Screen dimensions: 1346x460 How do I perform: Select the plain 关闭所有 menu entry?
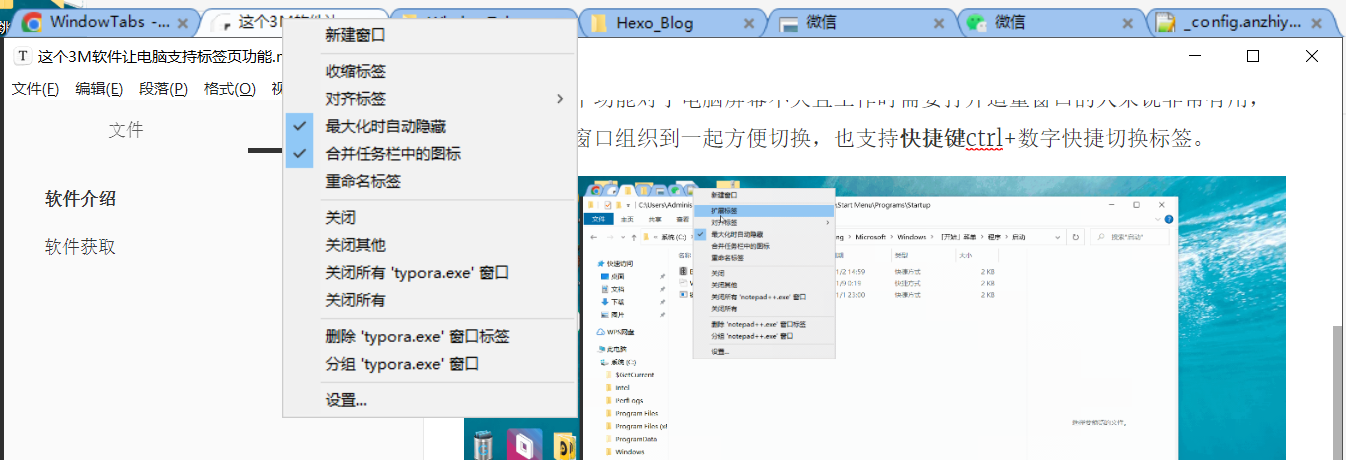coord(431,300)
